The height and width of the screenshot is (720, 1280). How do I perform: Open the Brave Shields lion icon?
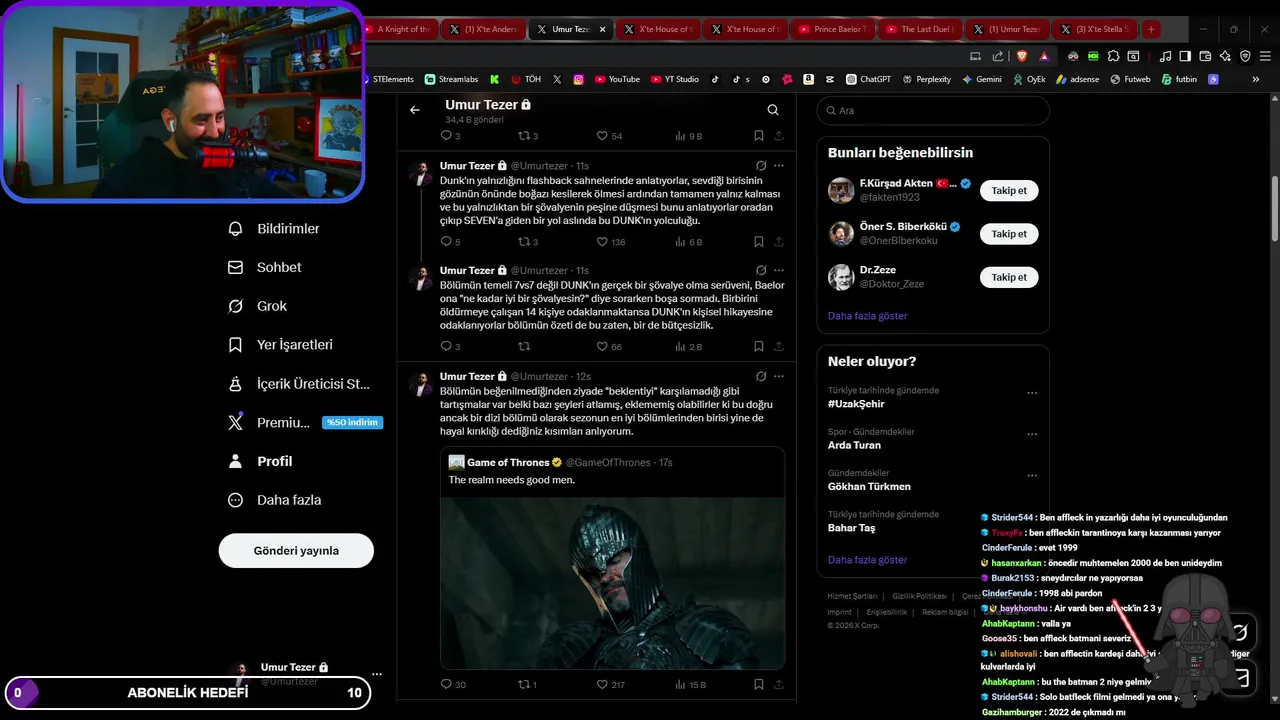click(1021, 56)
